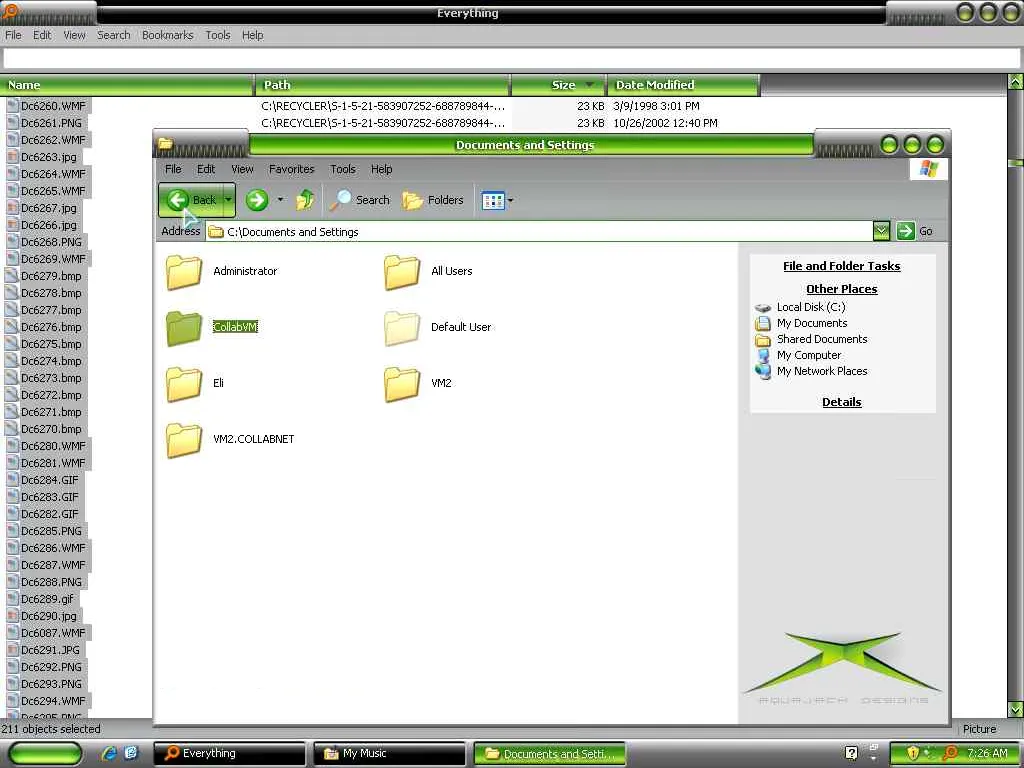Open the Back history dropdown arrow
The width and height of the screenshot is (1024, 768).
click(x=229, y=200)
